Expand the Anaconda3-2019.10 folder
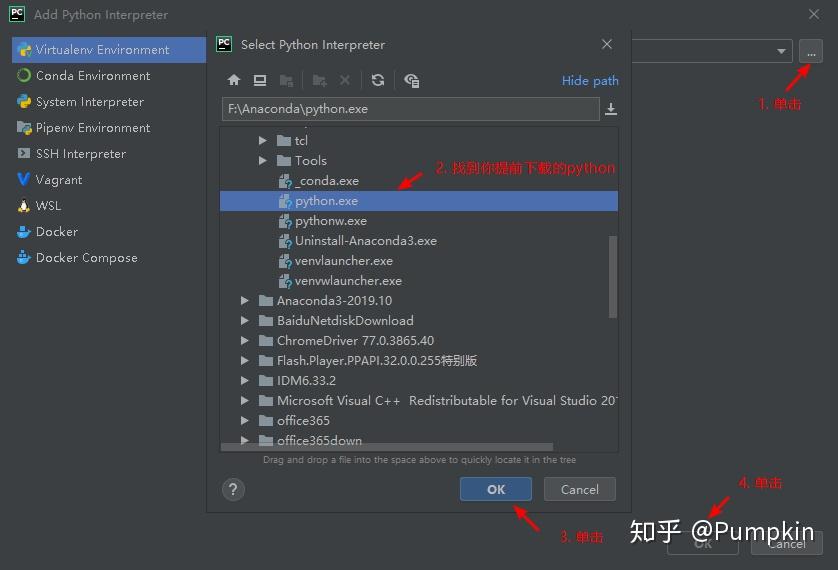Viewport: 838px width, 570px height. coord(244,301)
